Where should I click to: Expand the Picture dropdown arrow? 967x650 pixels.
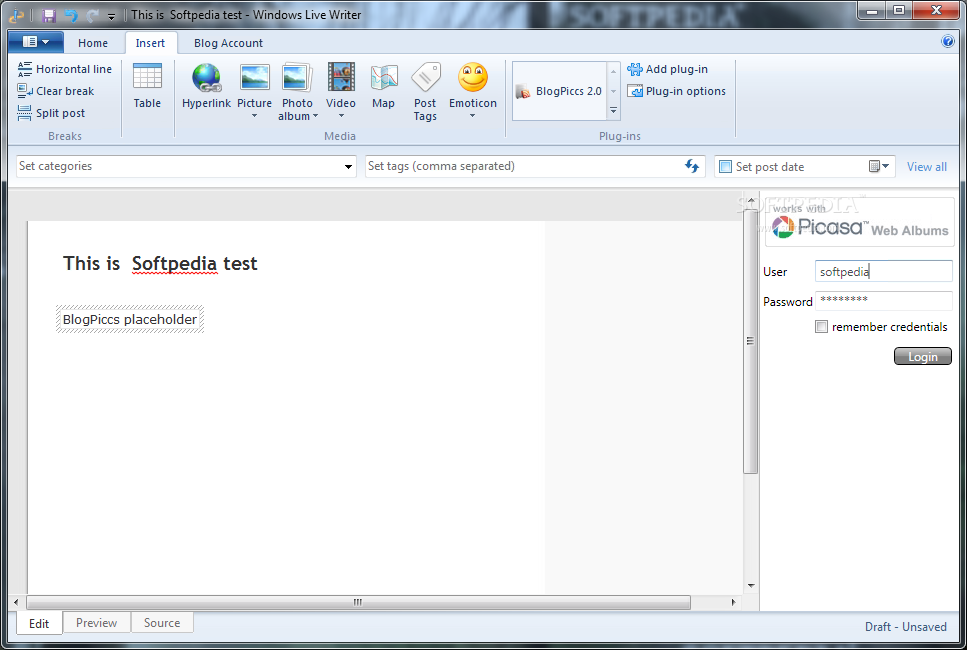(254, 116)
